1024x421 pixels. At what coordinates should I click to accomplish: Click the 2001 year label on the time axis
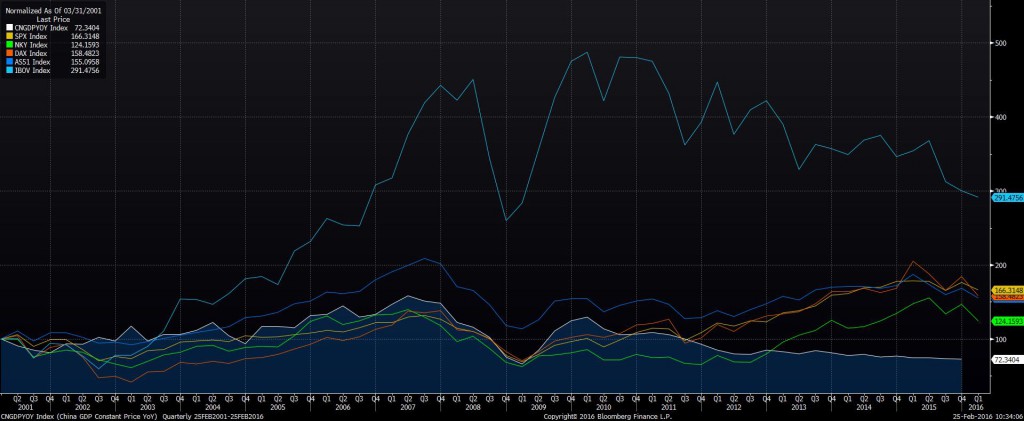click(x=25, y=406)
